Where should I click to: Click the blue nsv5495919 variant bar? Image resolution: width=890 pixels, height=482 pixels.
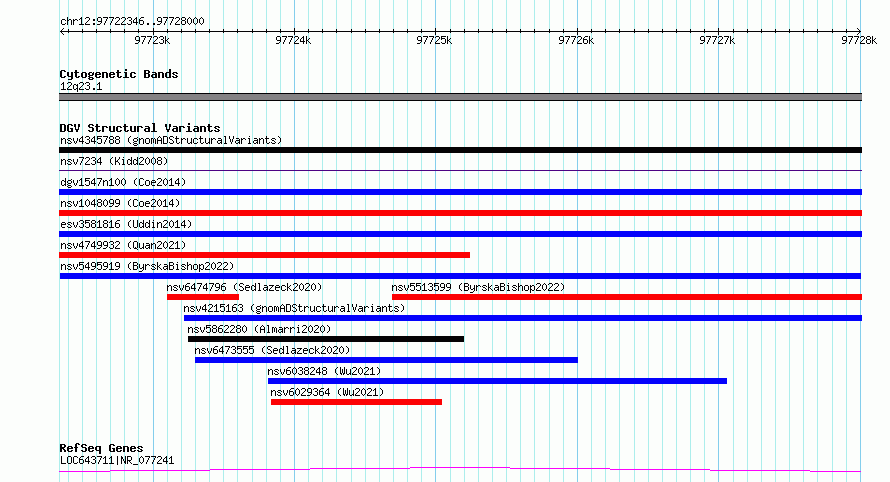(x=460, y=276)
